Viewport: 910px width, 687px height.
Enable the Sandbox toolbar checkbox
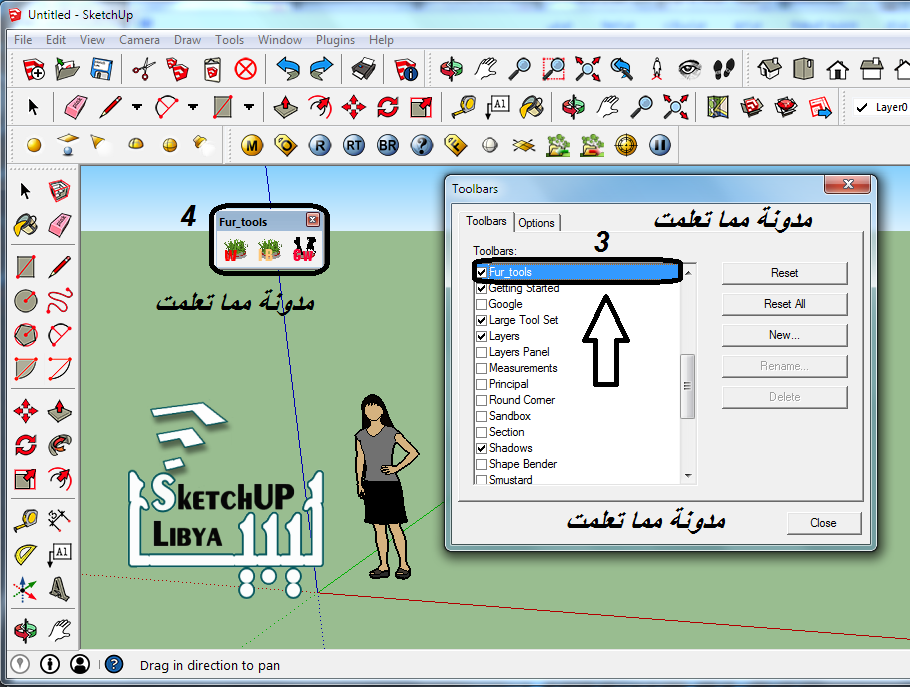click(x=482, y=415)
